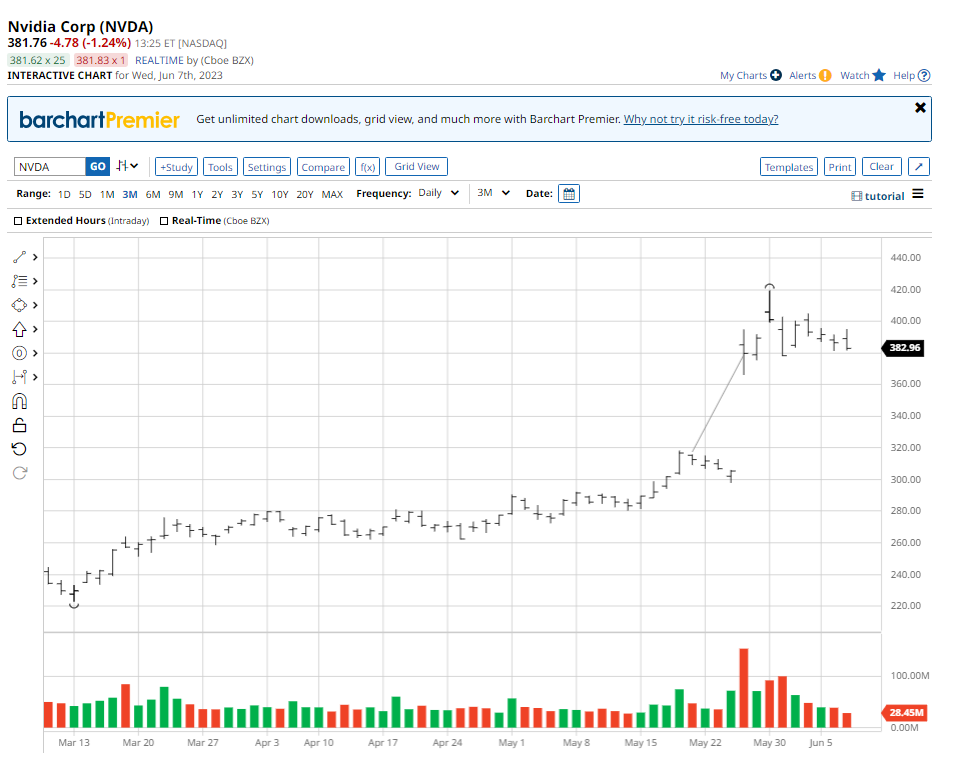Click the undo arrow icon
The height and width of the screenshot is (772, 964).
[19, 449]
